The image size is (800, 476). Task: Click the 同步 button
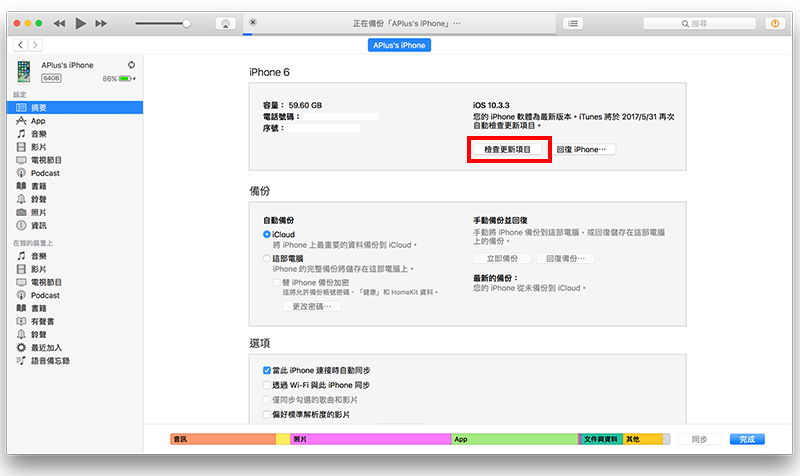click(699, 439)
